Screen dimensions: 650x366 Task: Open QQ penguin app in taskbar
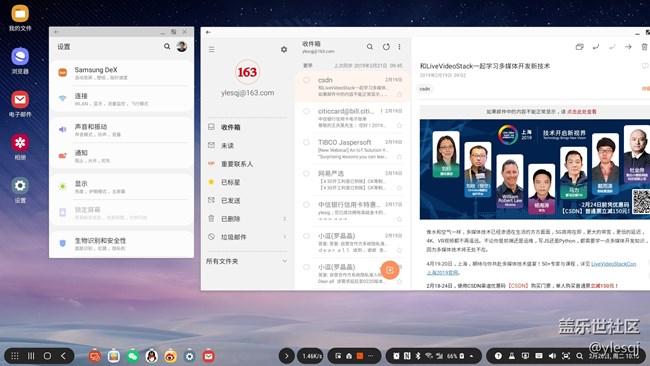[x=152, y=356]
